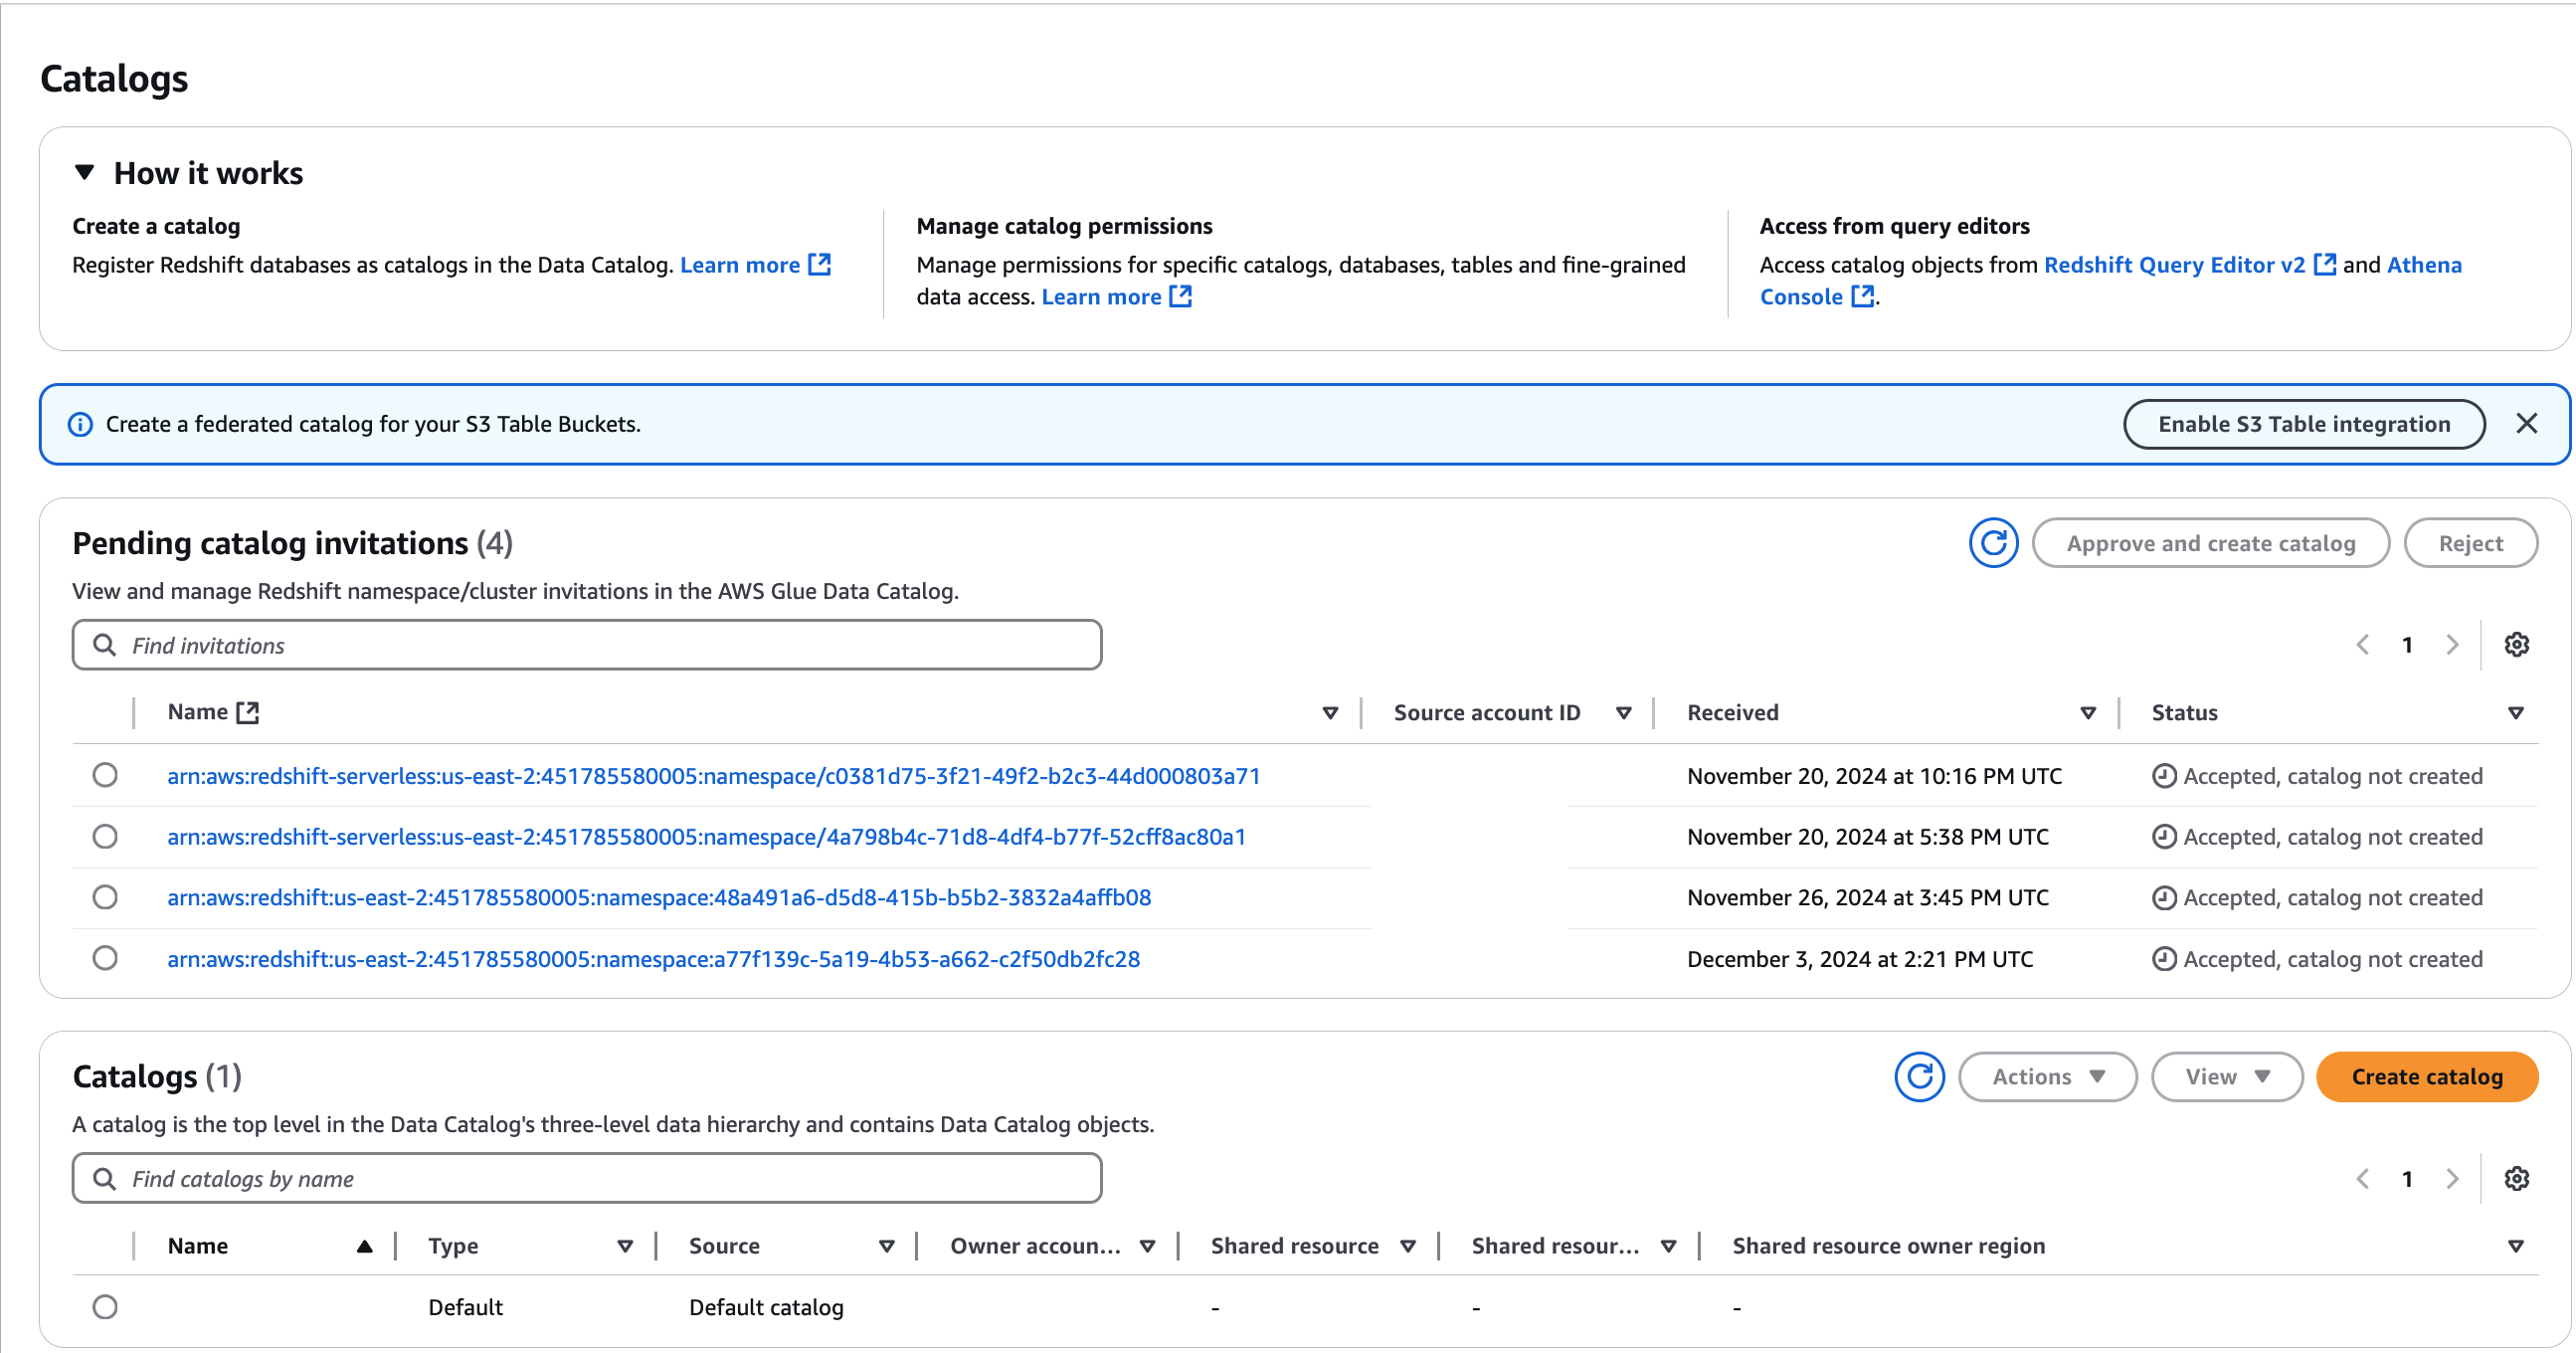Select the December 3 invitation radio button
2576x1353 pixels.
pyautogui.click(x=105, y=957)
